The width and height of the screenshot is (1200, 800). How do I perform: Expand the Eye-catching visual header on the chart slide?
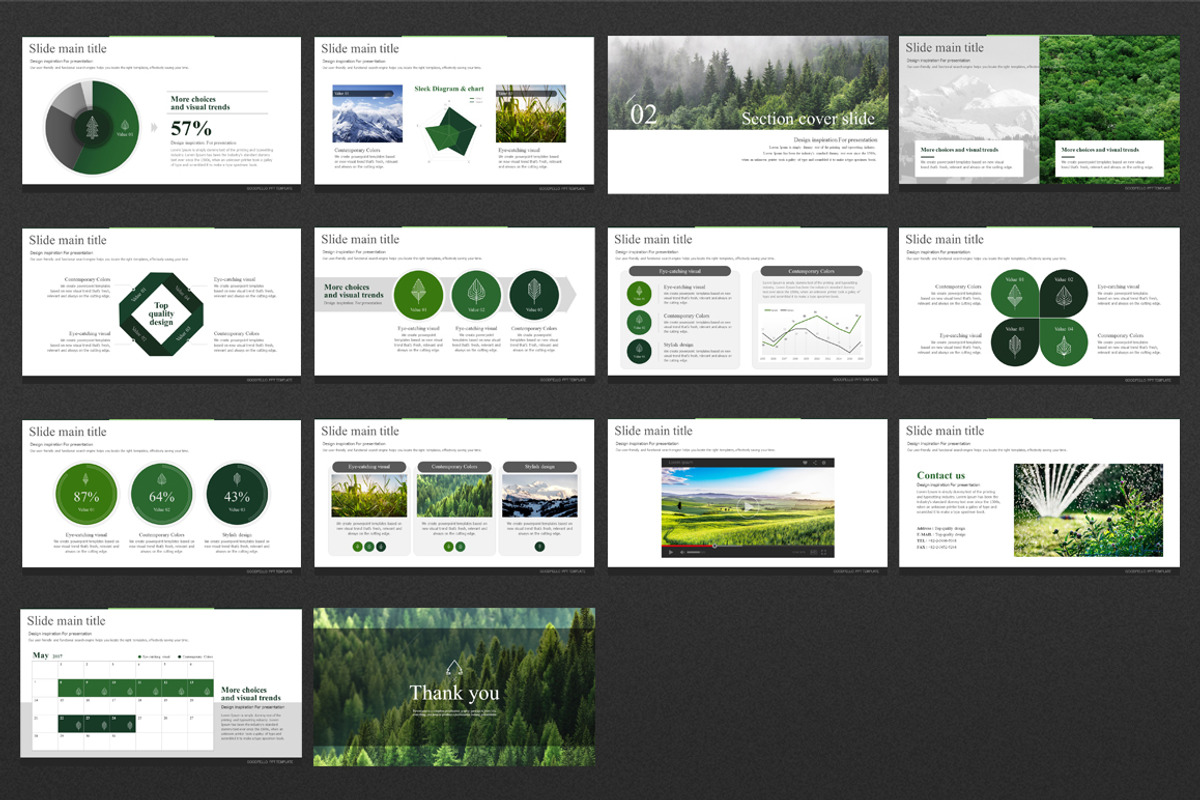pos(682,270)
